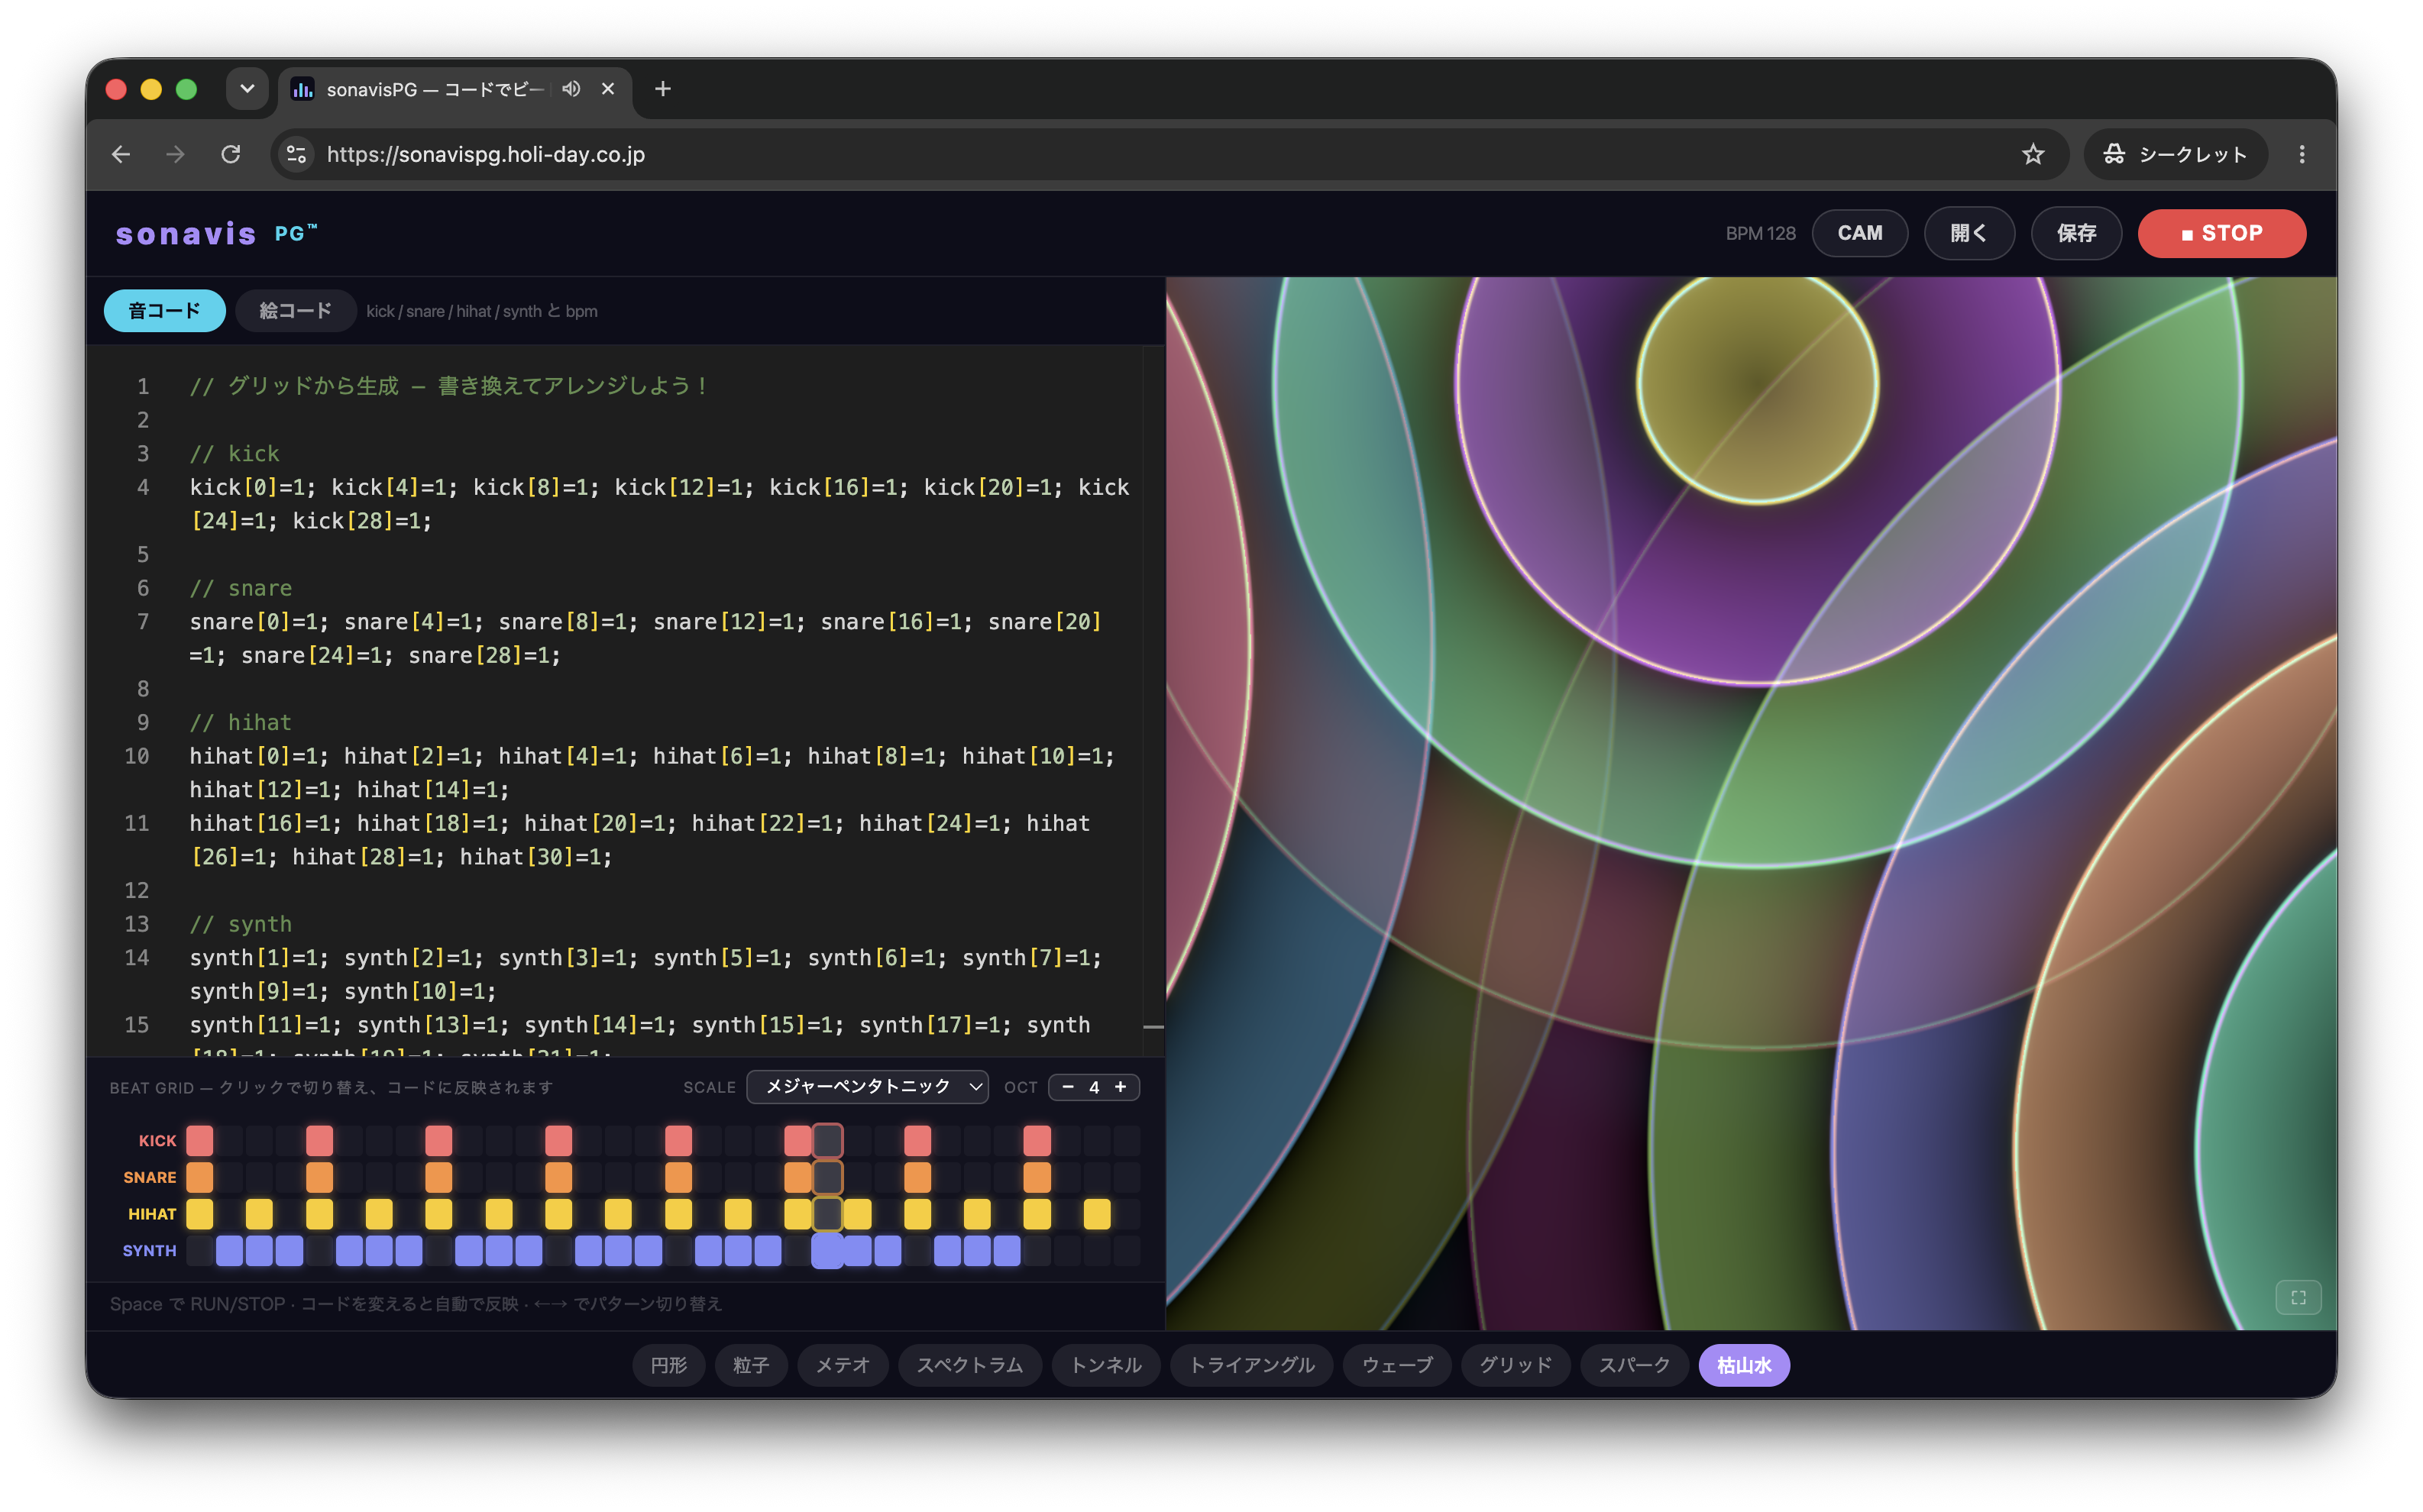Switch to the 音コード tab

[x=165, y=311]
